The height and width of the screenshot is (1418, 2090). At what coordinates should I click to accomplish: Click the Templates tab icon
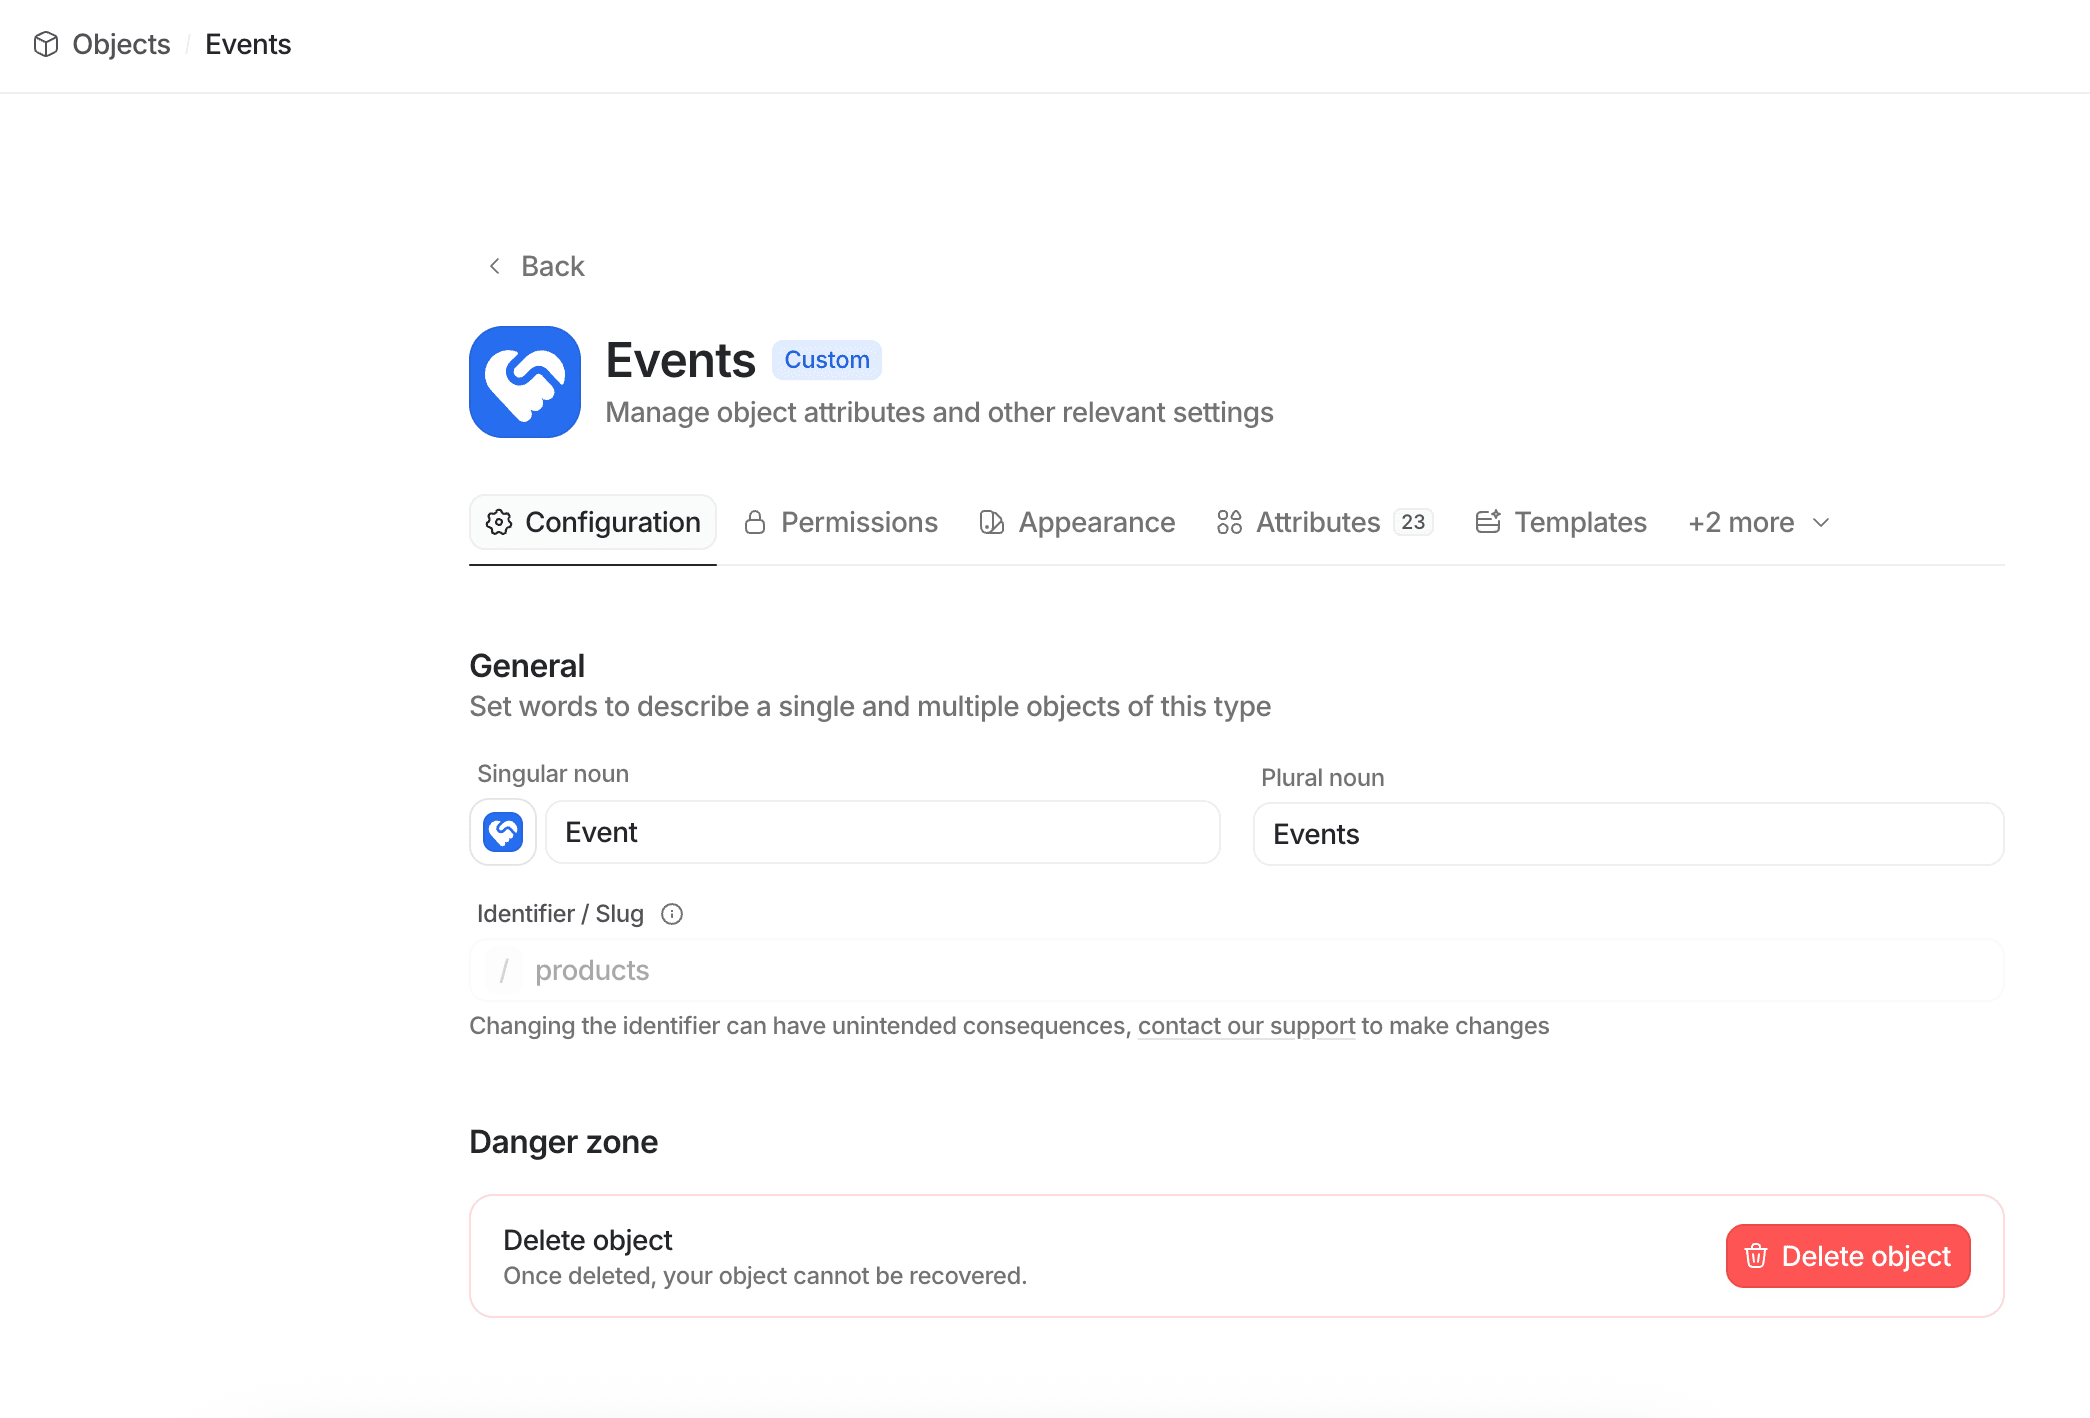pos(1488,522)
